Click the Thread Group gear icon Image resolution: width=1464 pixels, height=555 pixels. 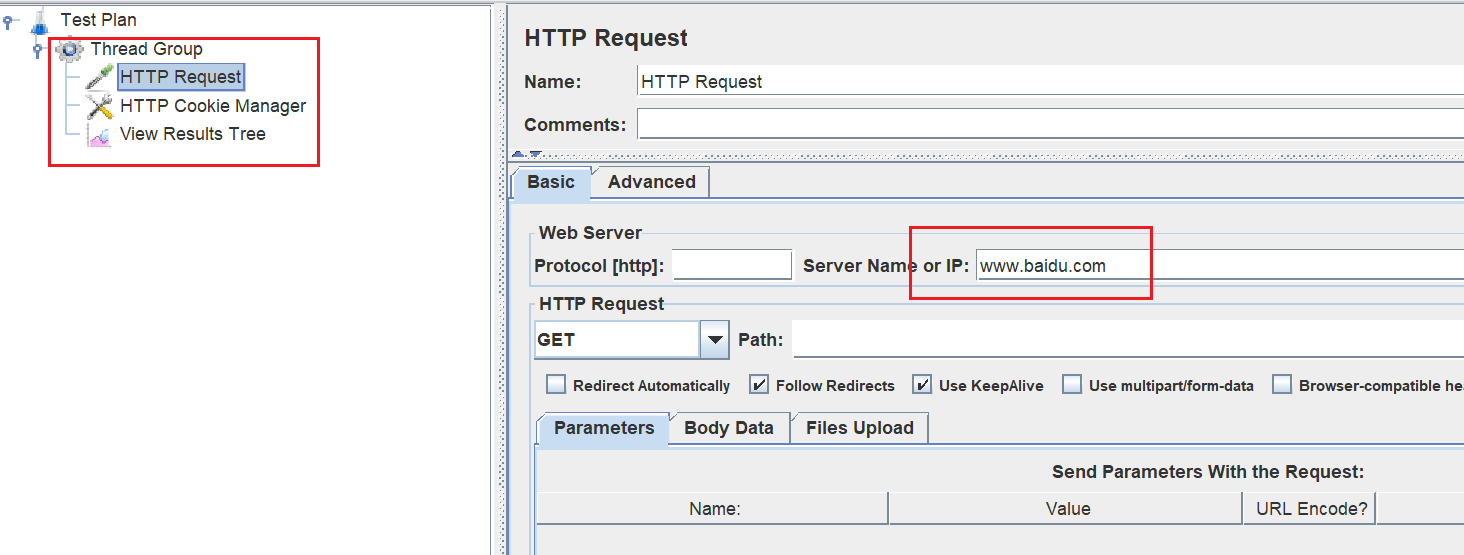coord(69,49)
